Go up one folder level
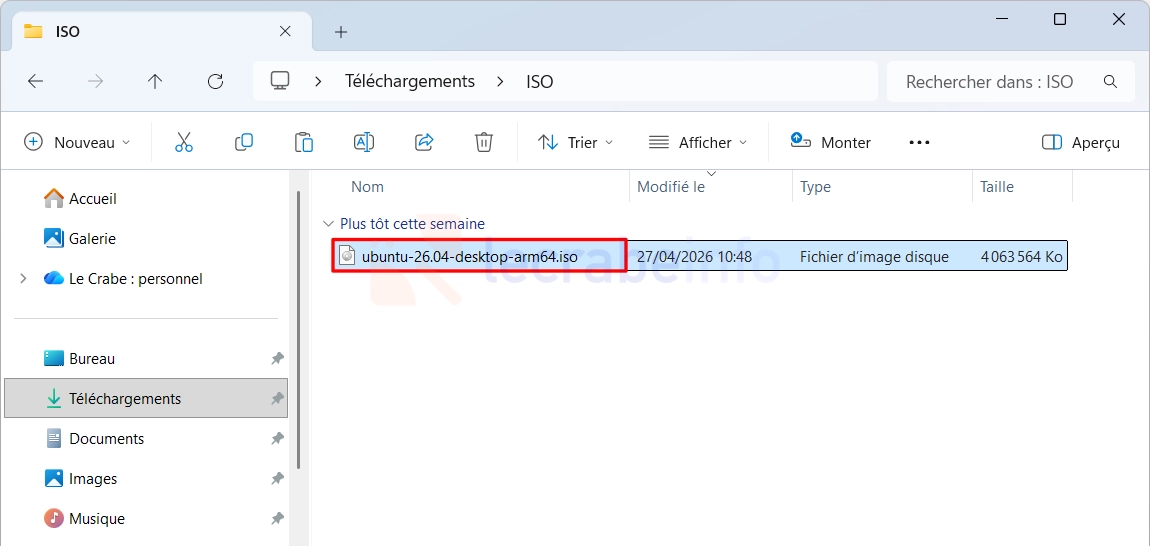 (x=155, y=82)
